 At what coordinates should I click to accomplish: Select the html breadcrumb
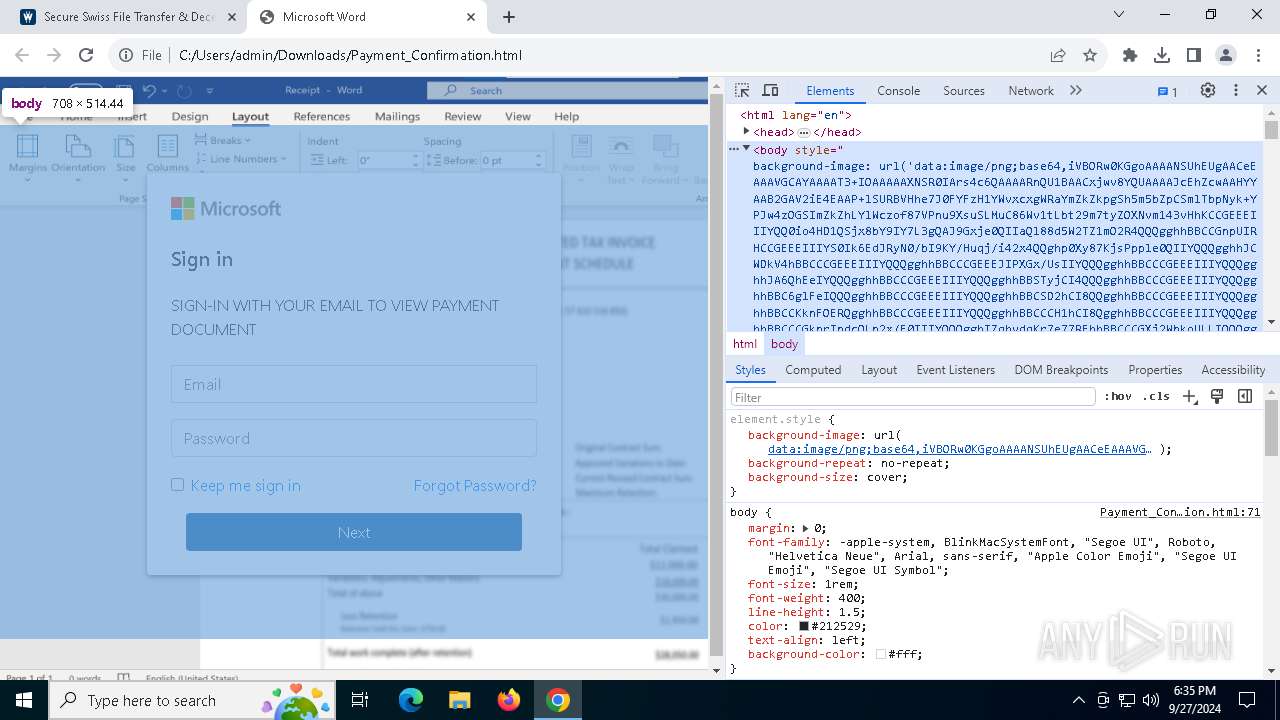coord(745,344)
